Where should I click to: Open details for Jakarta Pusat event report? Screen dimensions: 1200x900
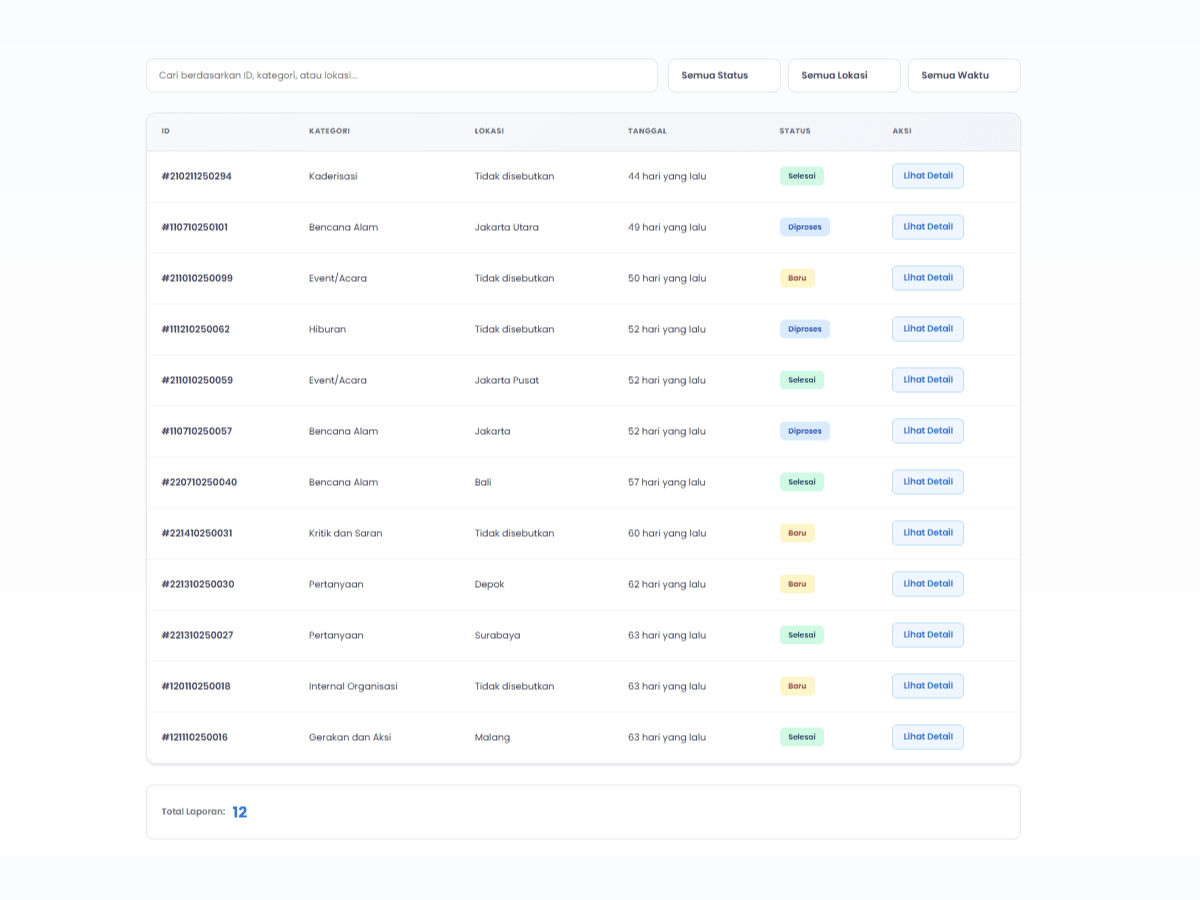pos(927,380)
